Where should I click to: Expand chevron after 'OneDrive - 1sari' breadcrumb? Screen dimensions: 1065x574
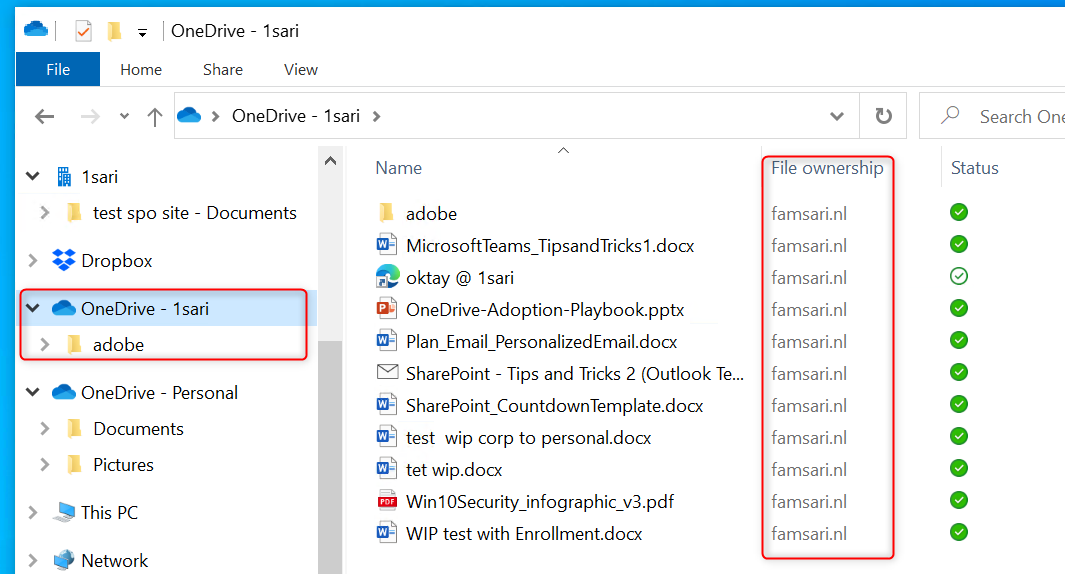click(376, 117)
